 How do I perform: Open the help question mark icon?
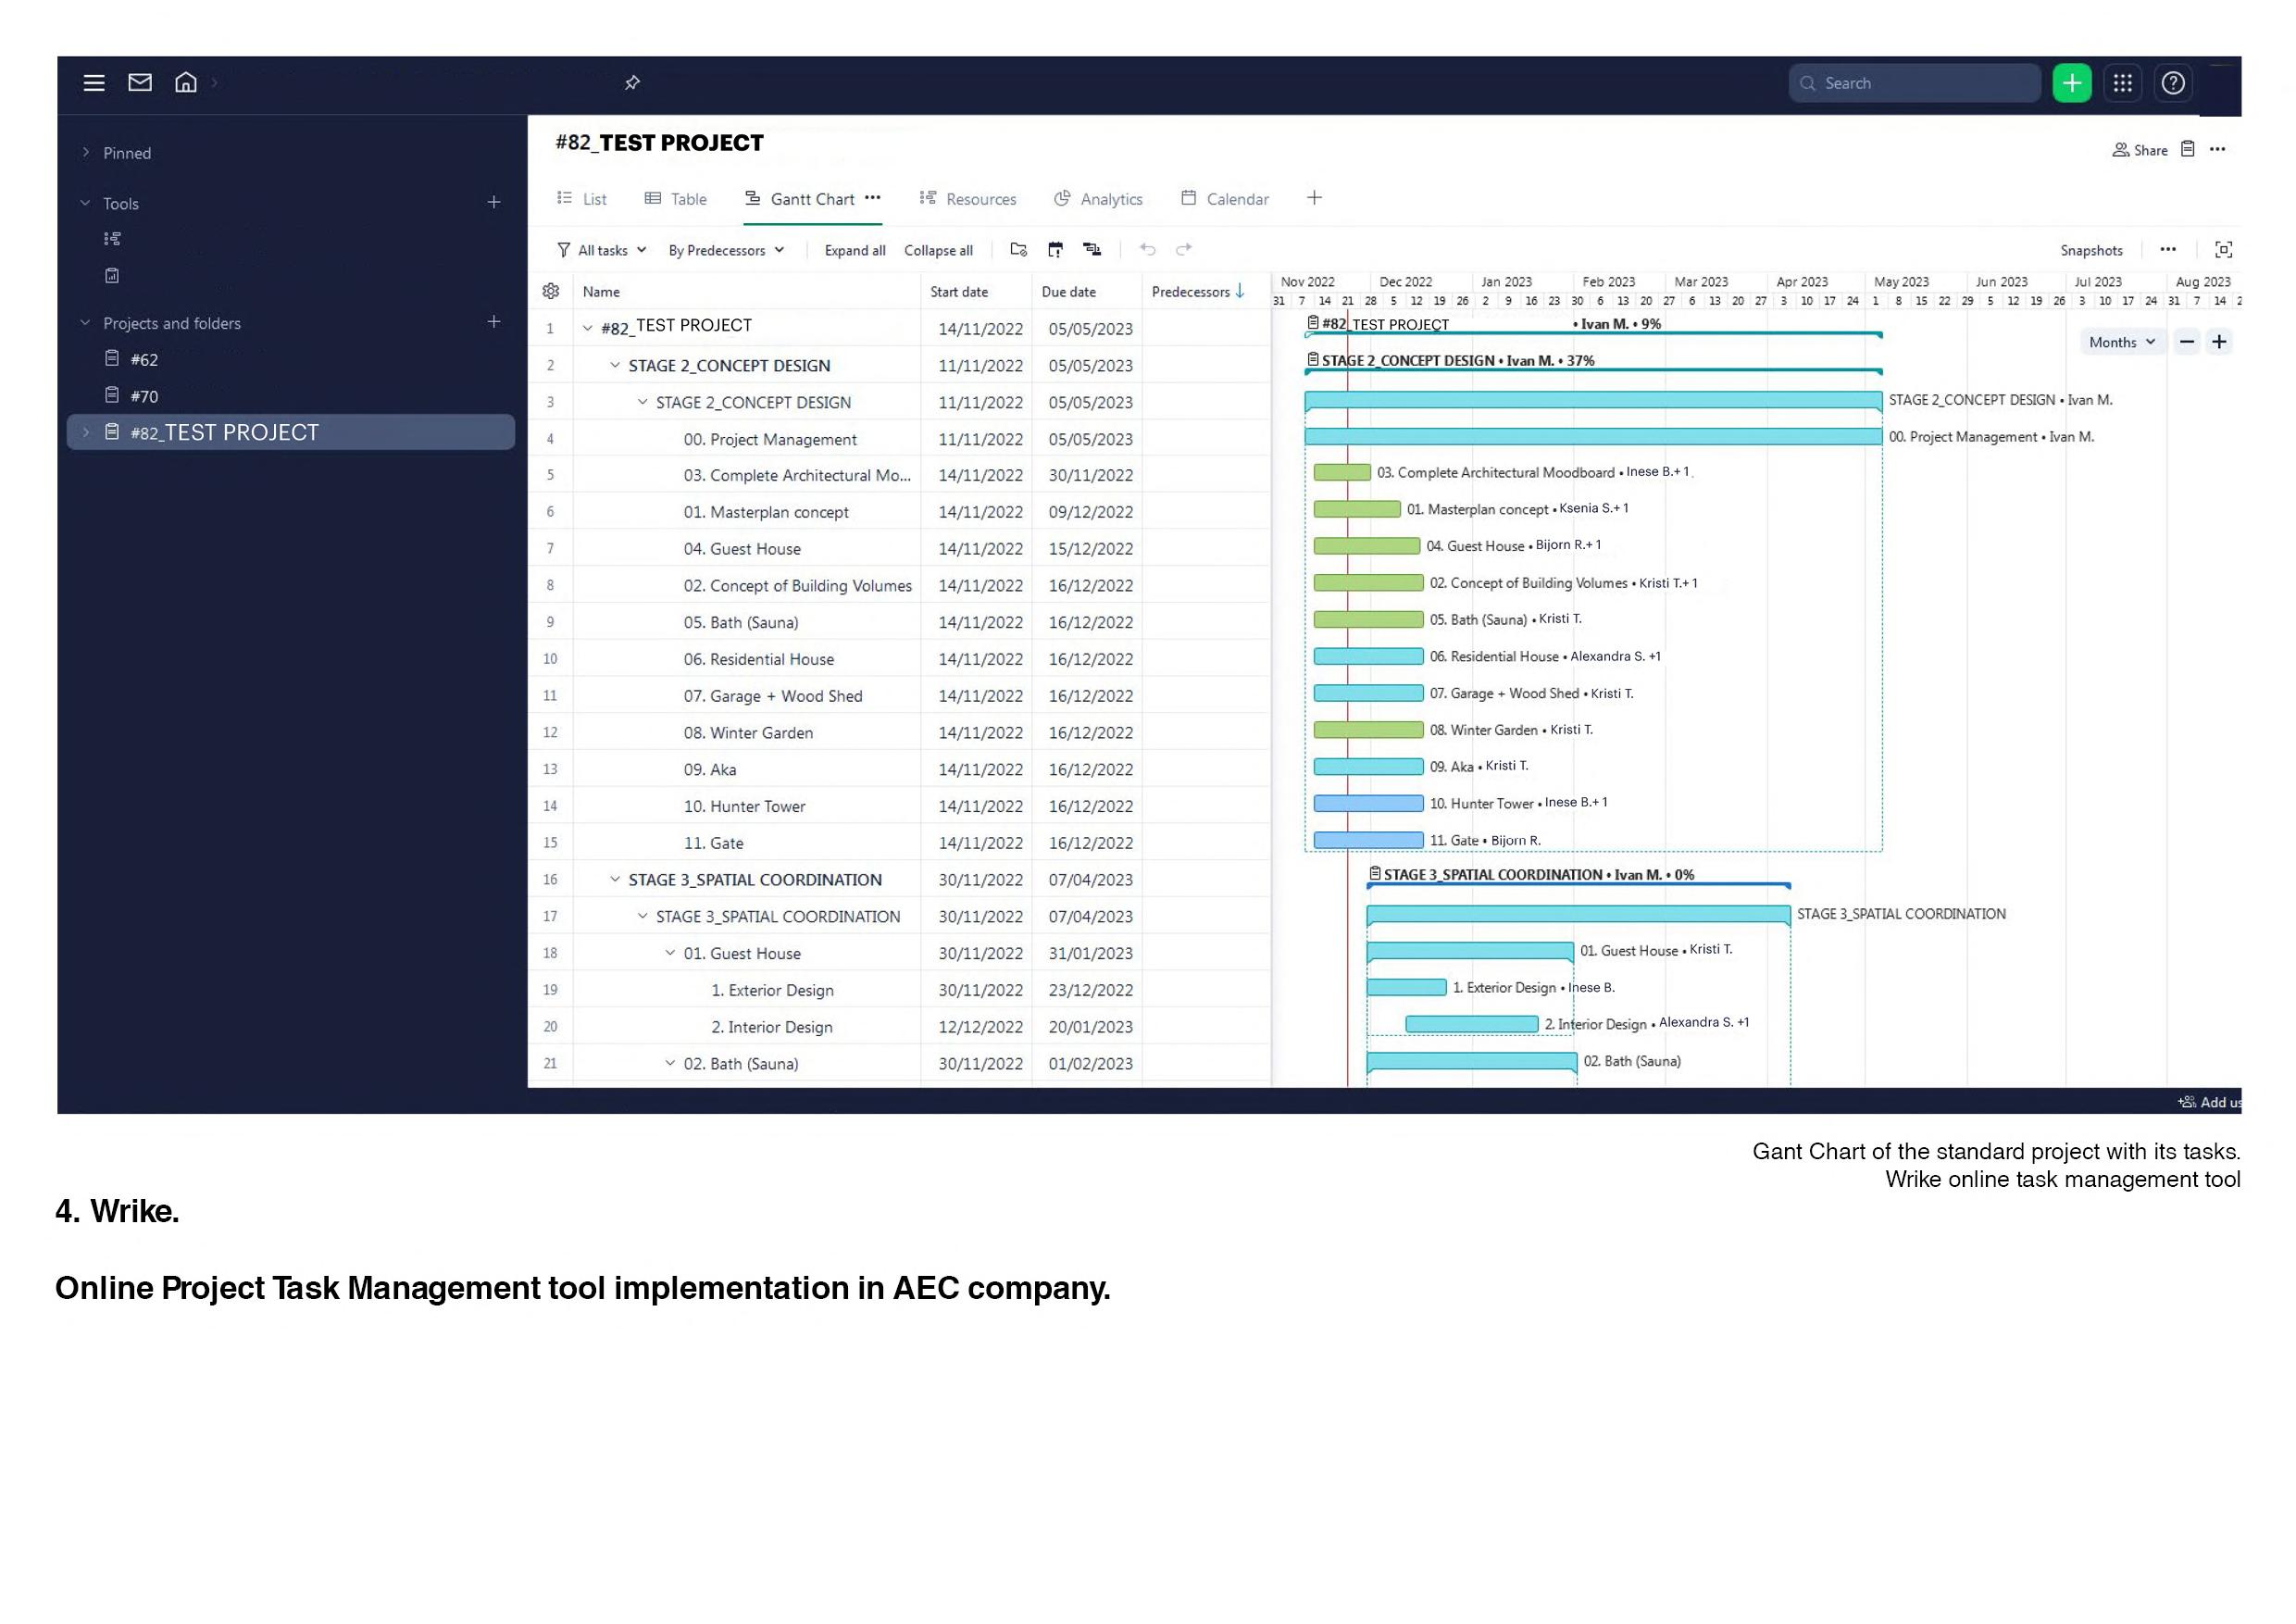2172,83
